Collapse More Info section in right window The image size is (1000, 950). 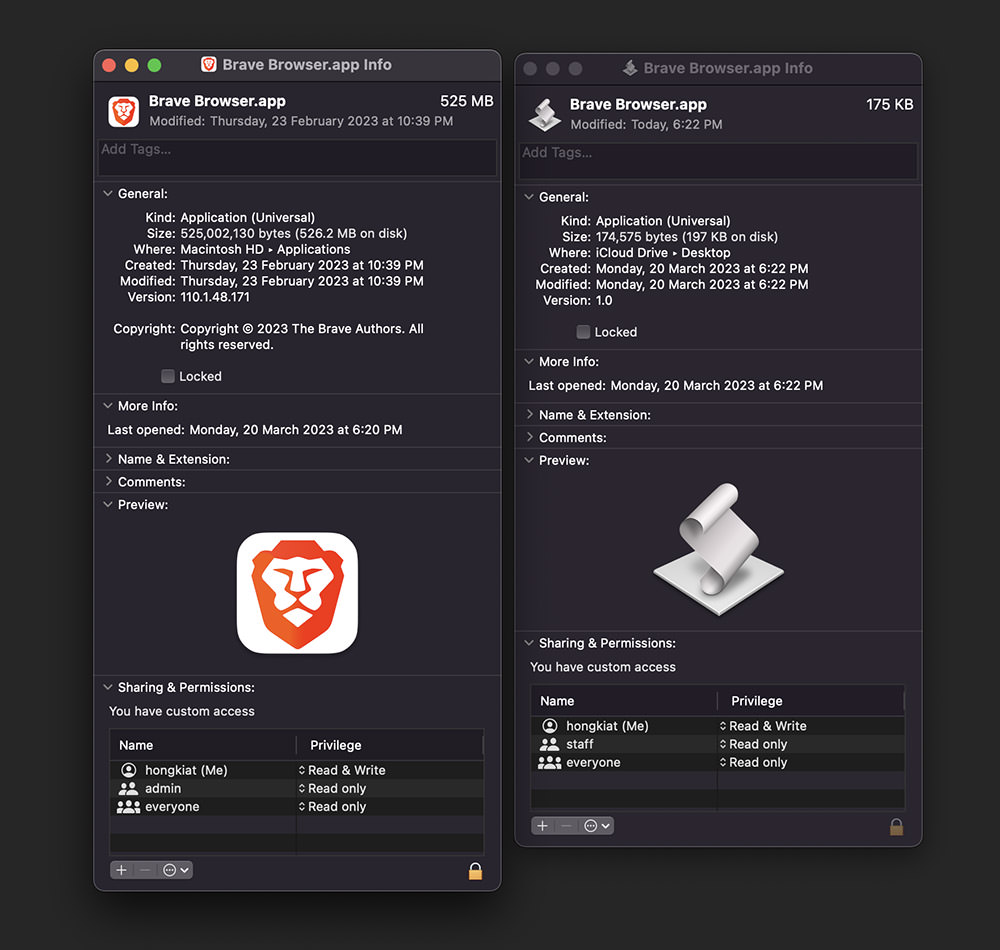coord(529,362)
